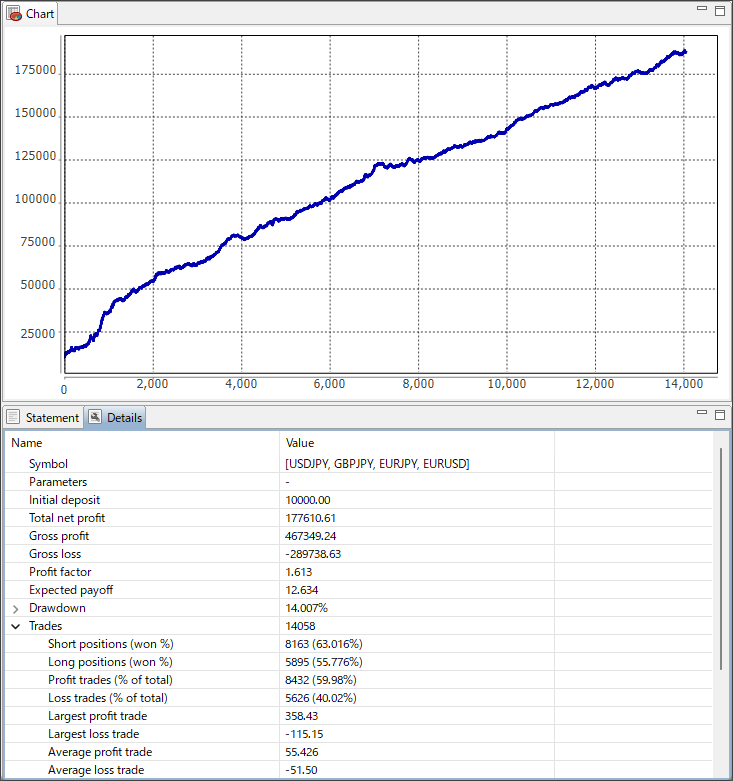Click the value 467349.24

click(310, 536)
